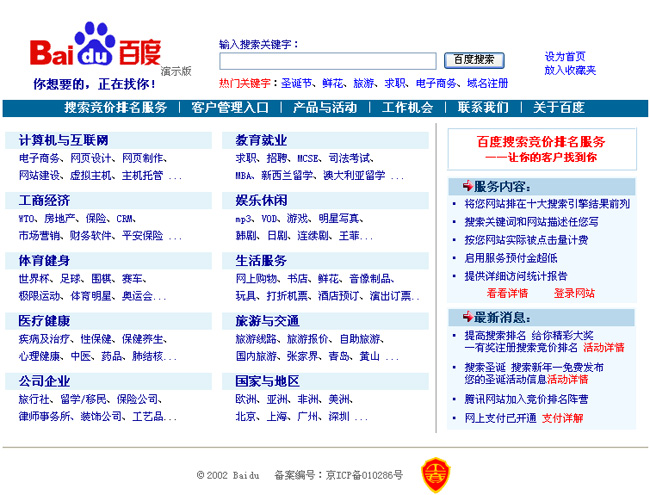Click the 奥运会 link

[x=137, y=296]
